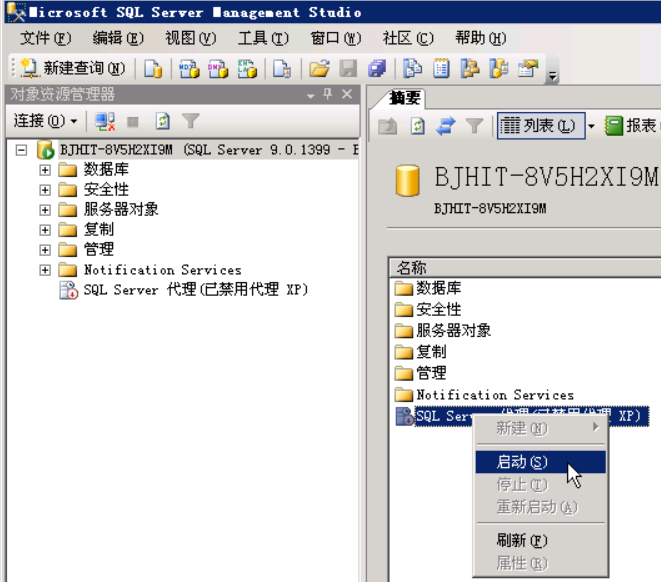Click the Open File folder icon

click(x=319, y=69)
